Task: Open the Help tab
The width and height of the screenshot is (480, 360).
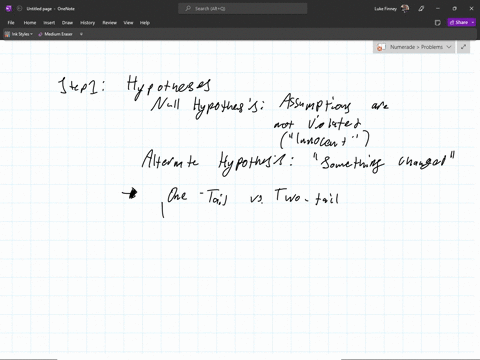Action: click(x=145, y=23)
